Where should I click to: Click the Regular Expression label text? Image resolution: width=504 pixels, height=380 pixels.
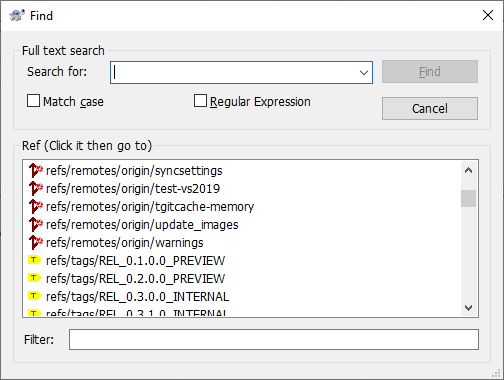pyautogui.click(x=260, y=102)
